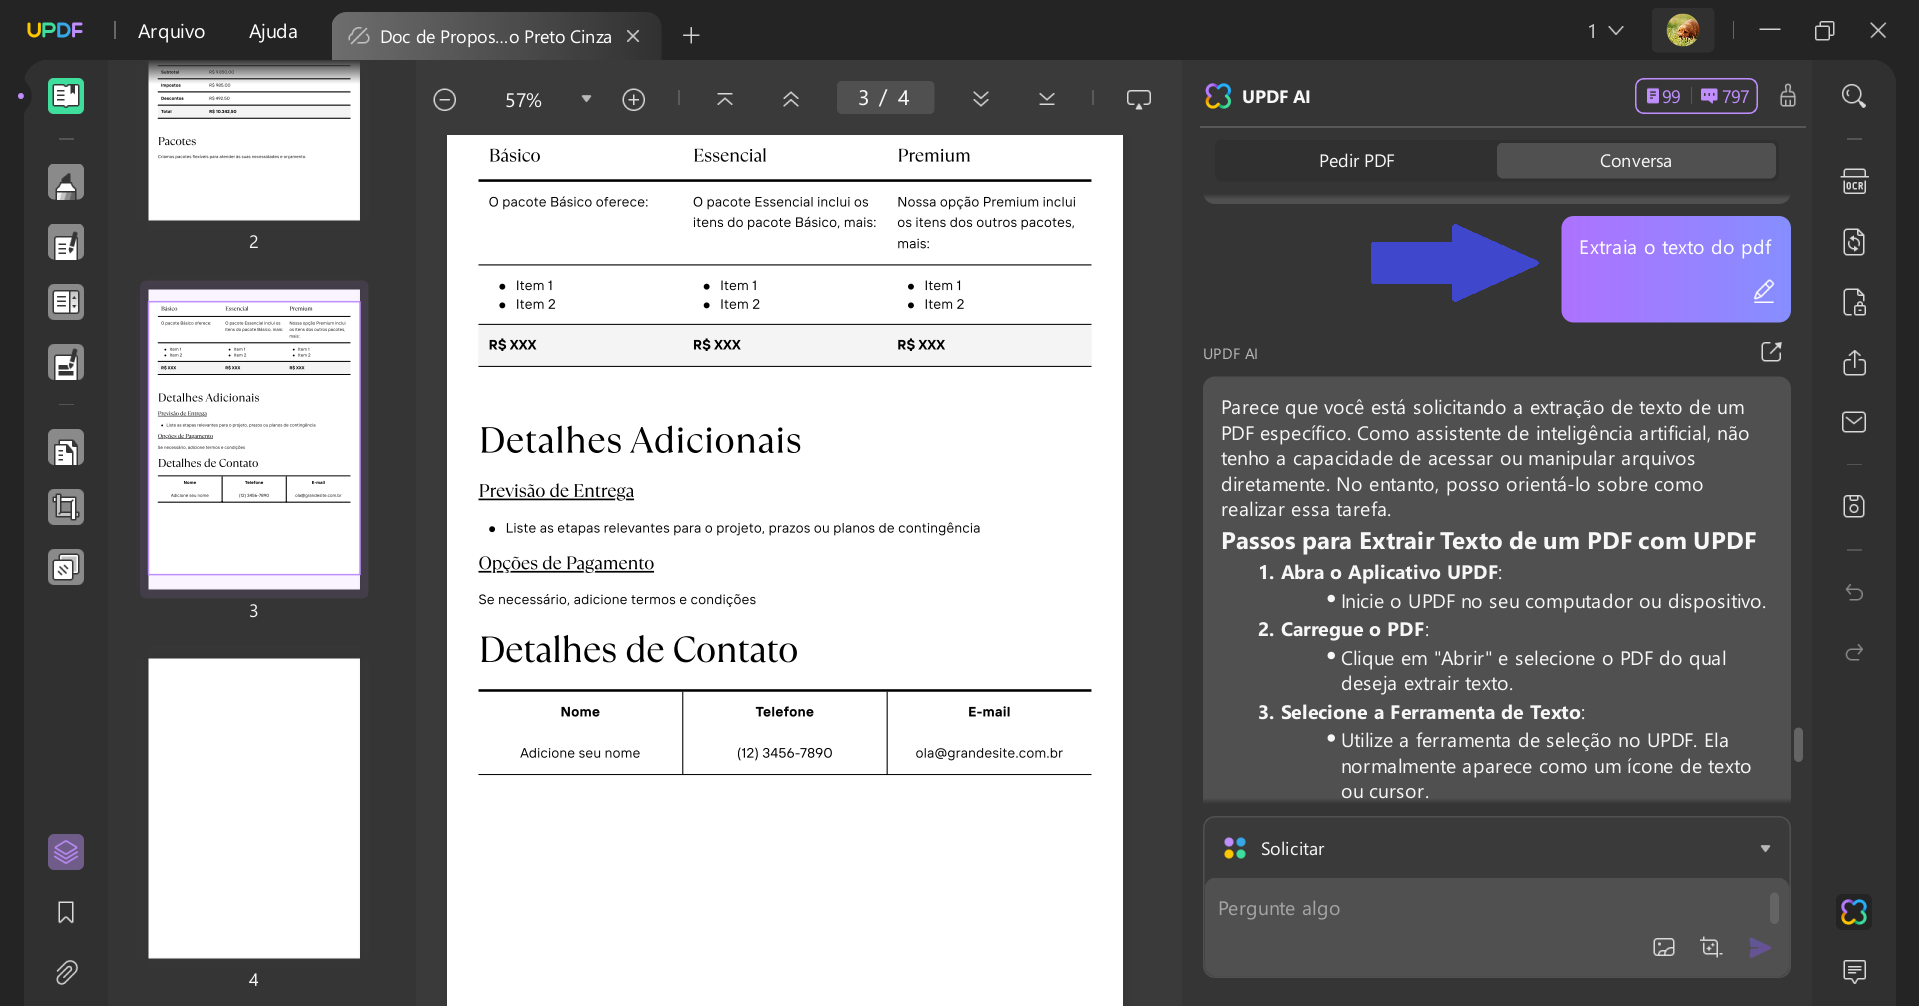Screen dimensions: 1919x1006
Task: Open the user profile avatar
Action: coord(1683,31)
